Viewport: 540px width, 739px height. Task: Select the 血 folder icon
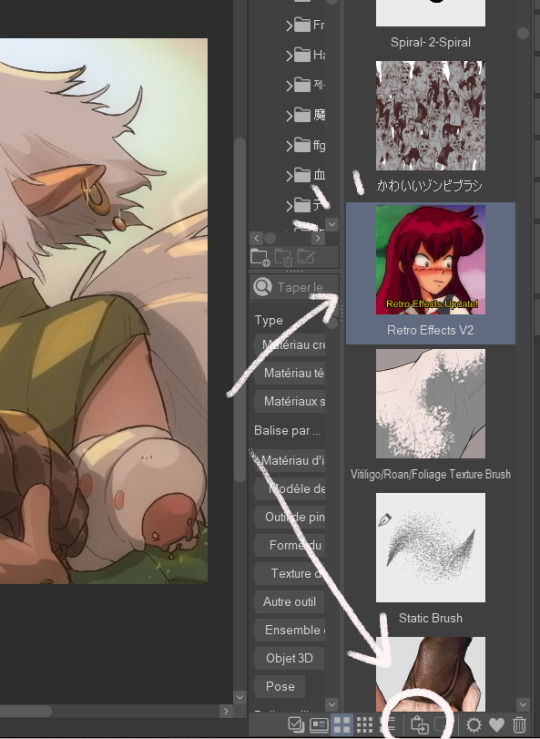302,175
